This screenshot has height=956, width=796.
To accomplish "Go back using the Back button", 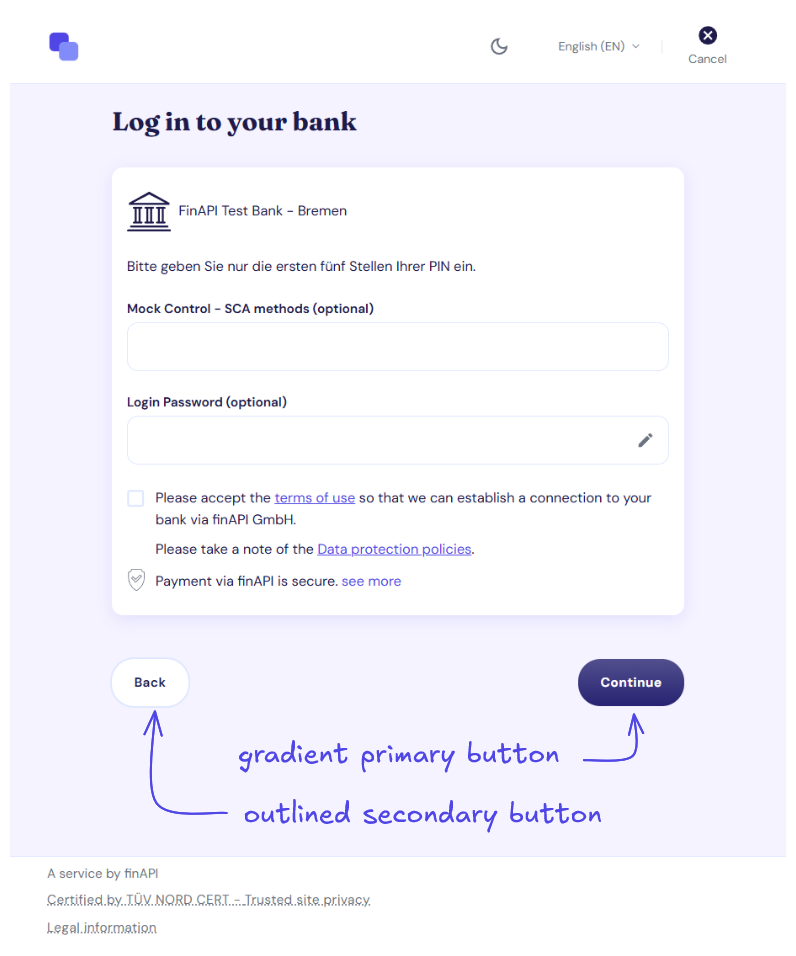I will [150, 682].
